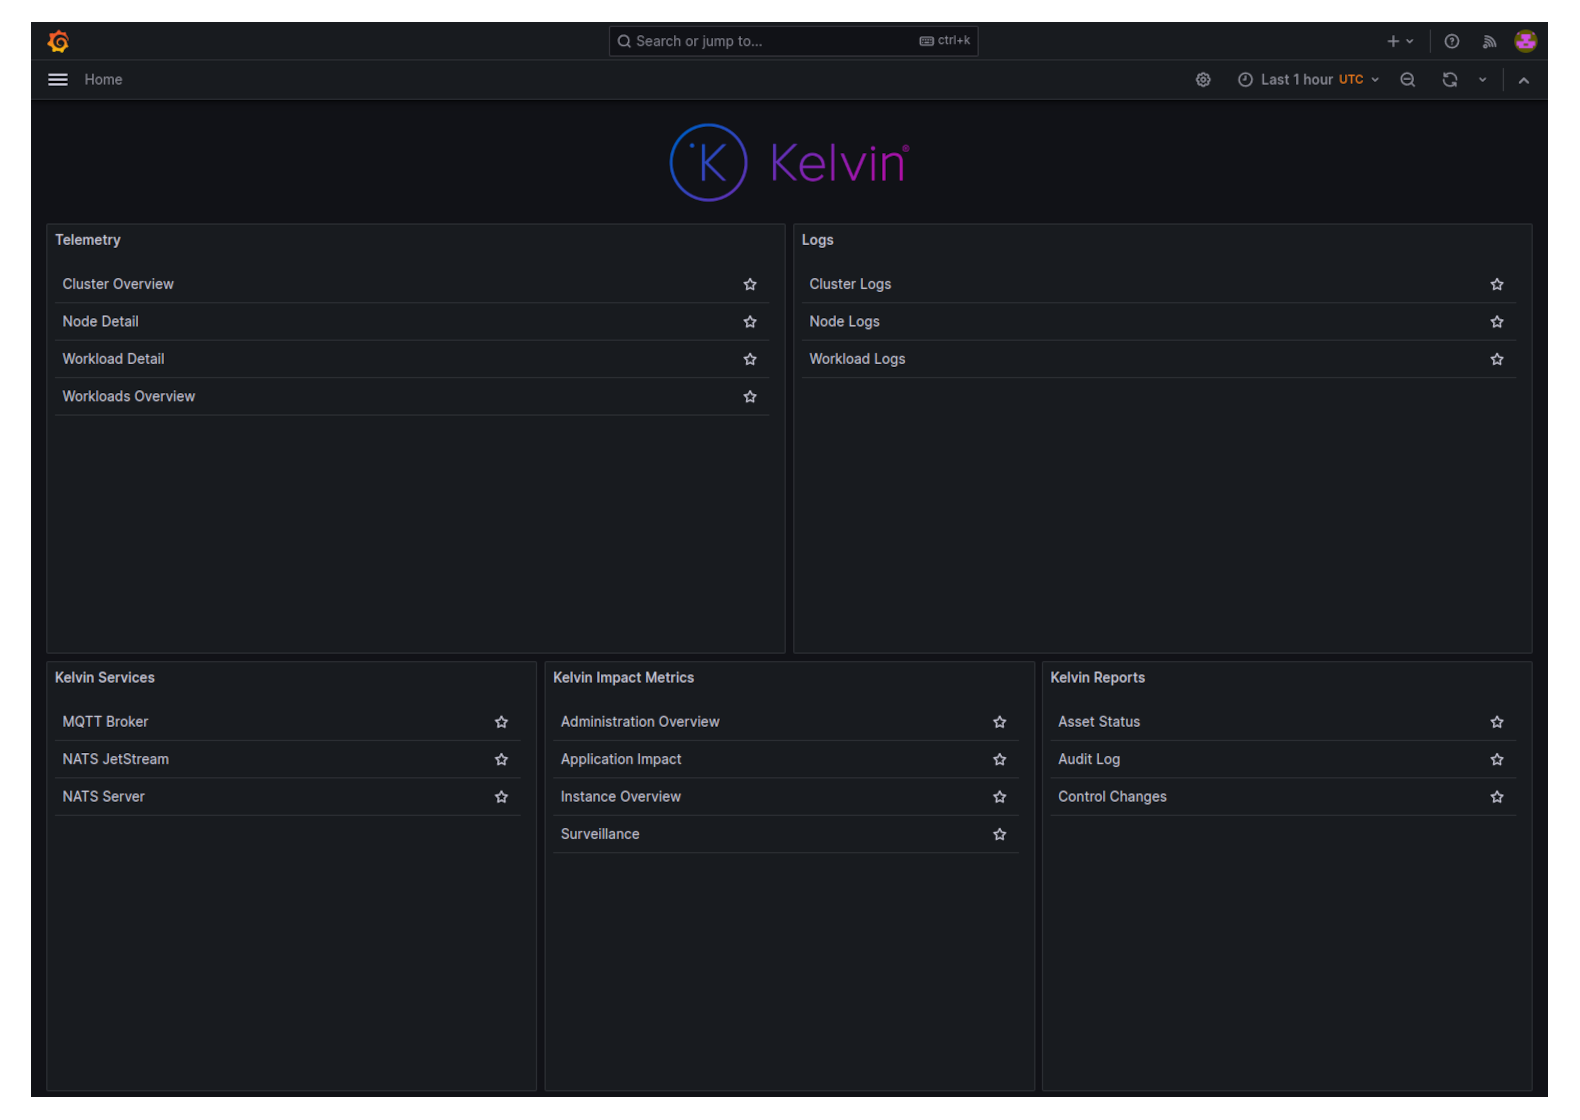Refresh the dashboard
The image size is (1580, 1120).
click(1449, 80)
